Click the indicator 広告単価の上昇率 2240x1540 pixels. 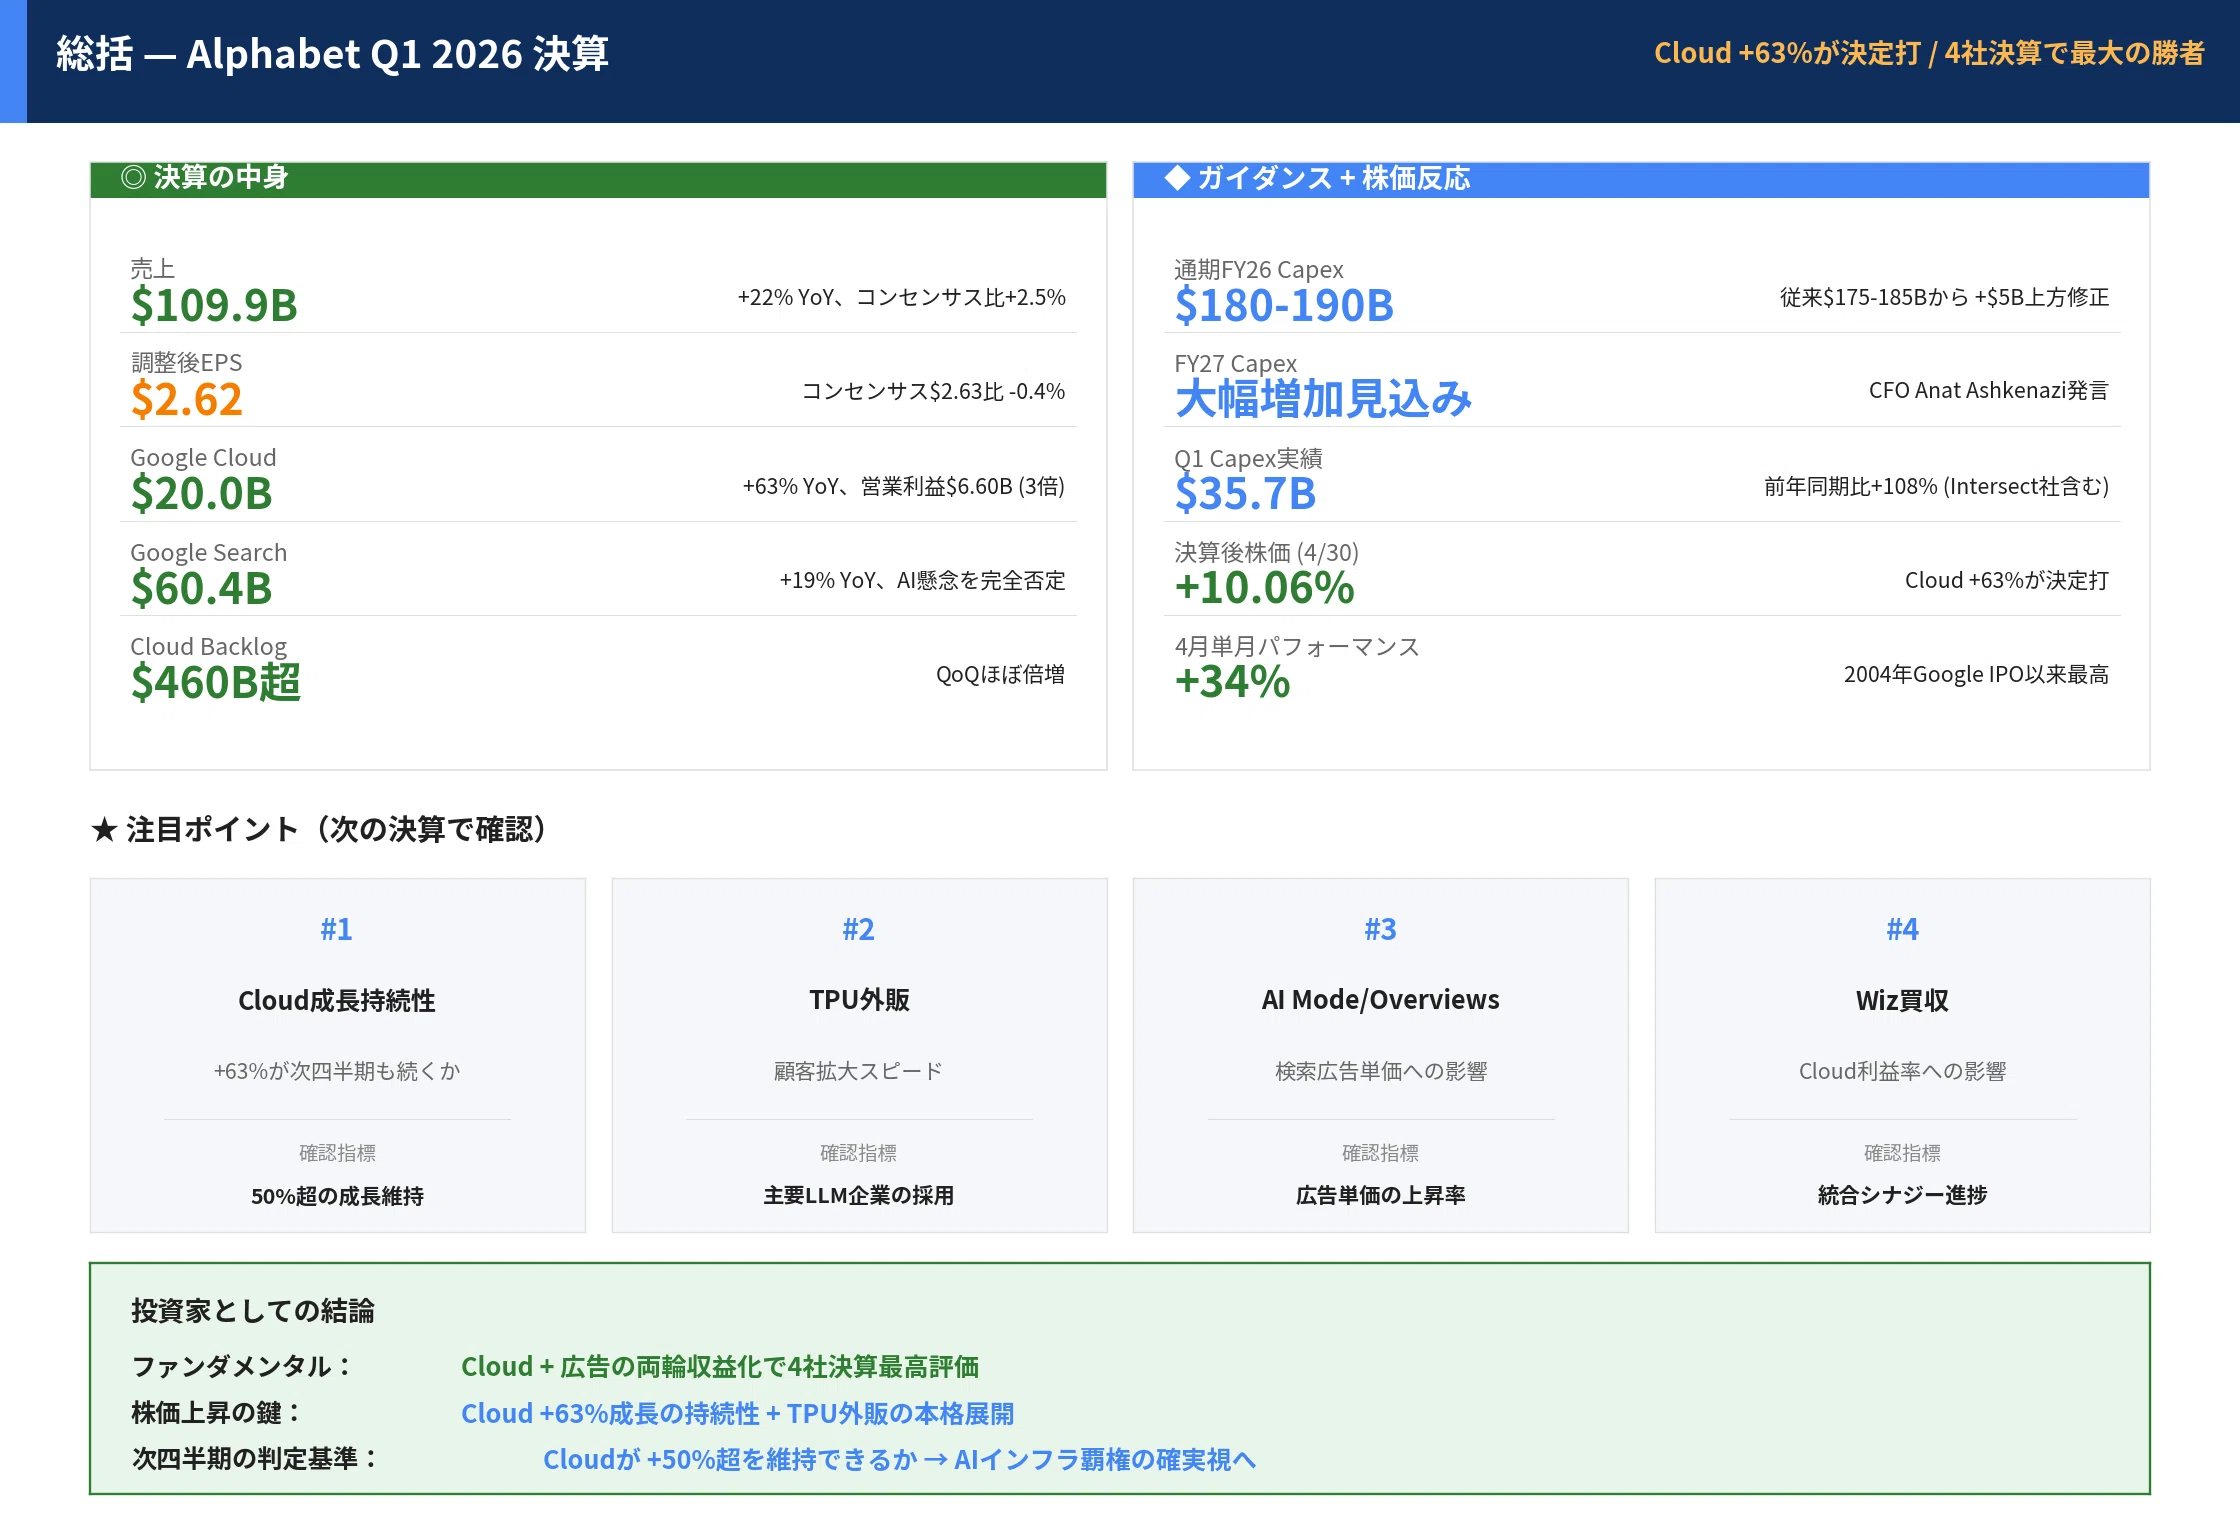(x=1380, y=1196)
